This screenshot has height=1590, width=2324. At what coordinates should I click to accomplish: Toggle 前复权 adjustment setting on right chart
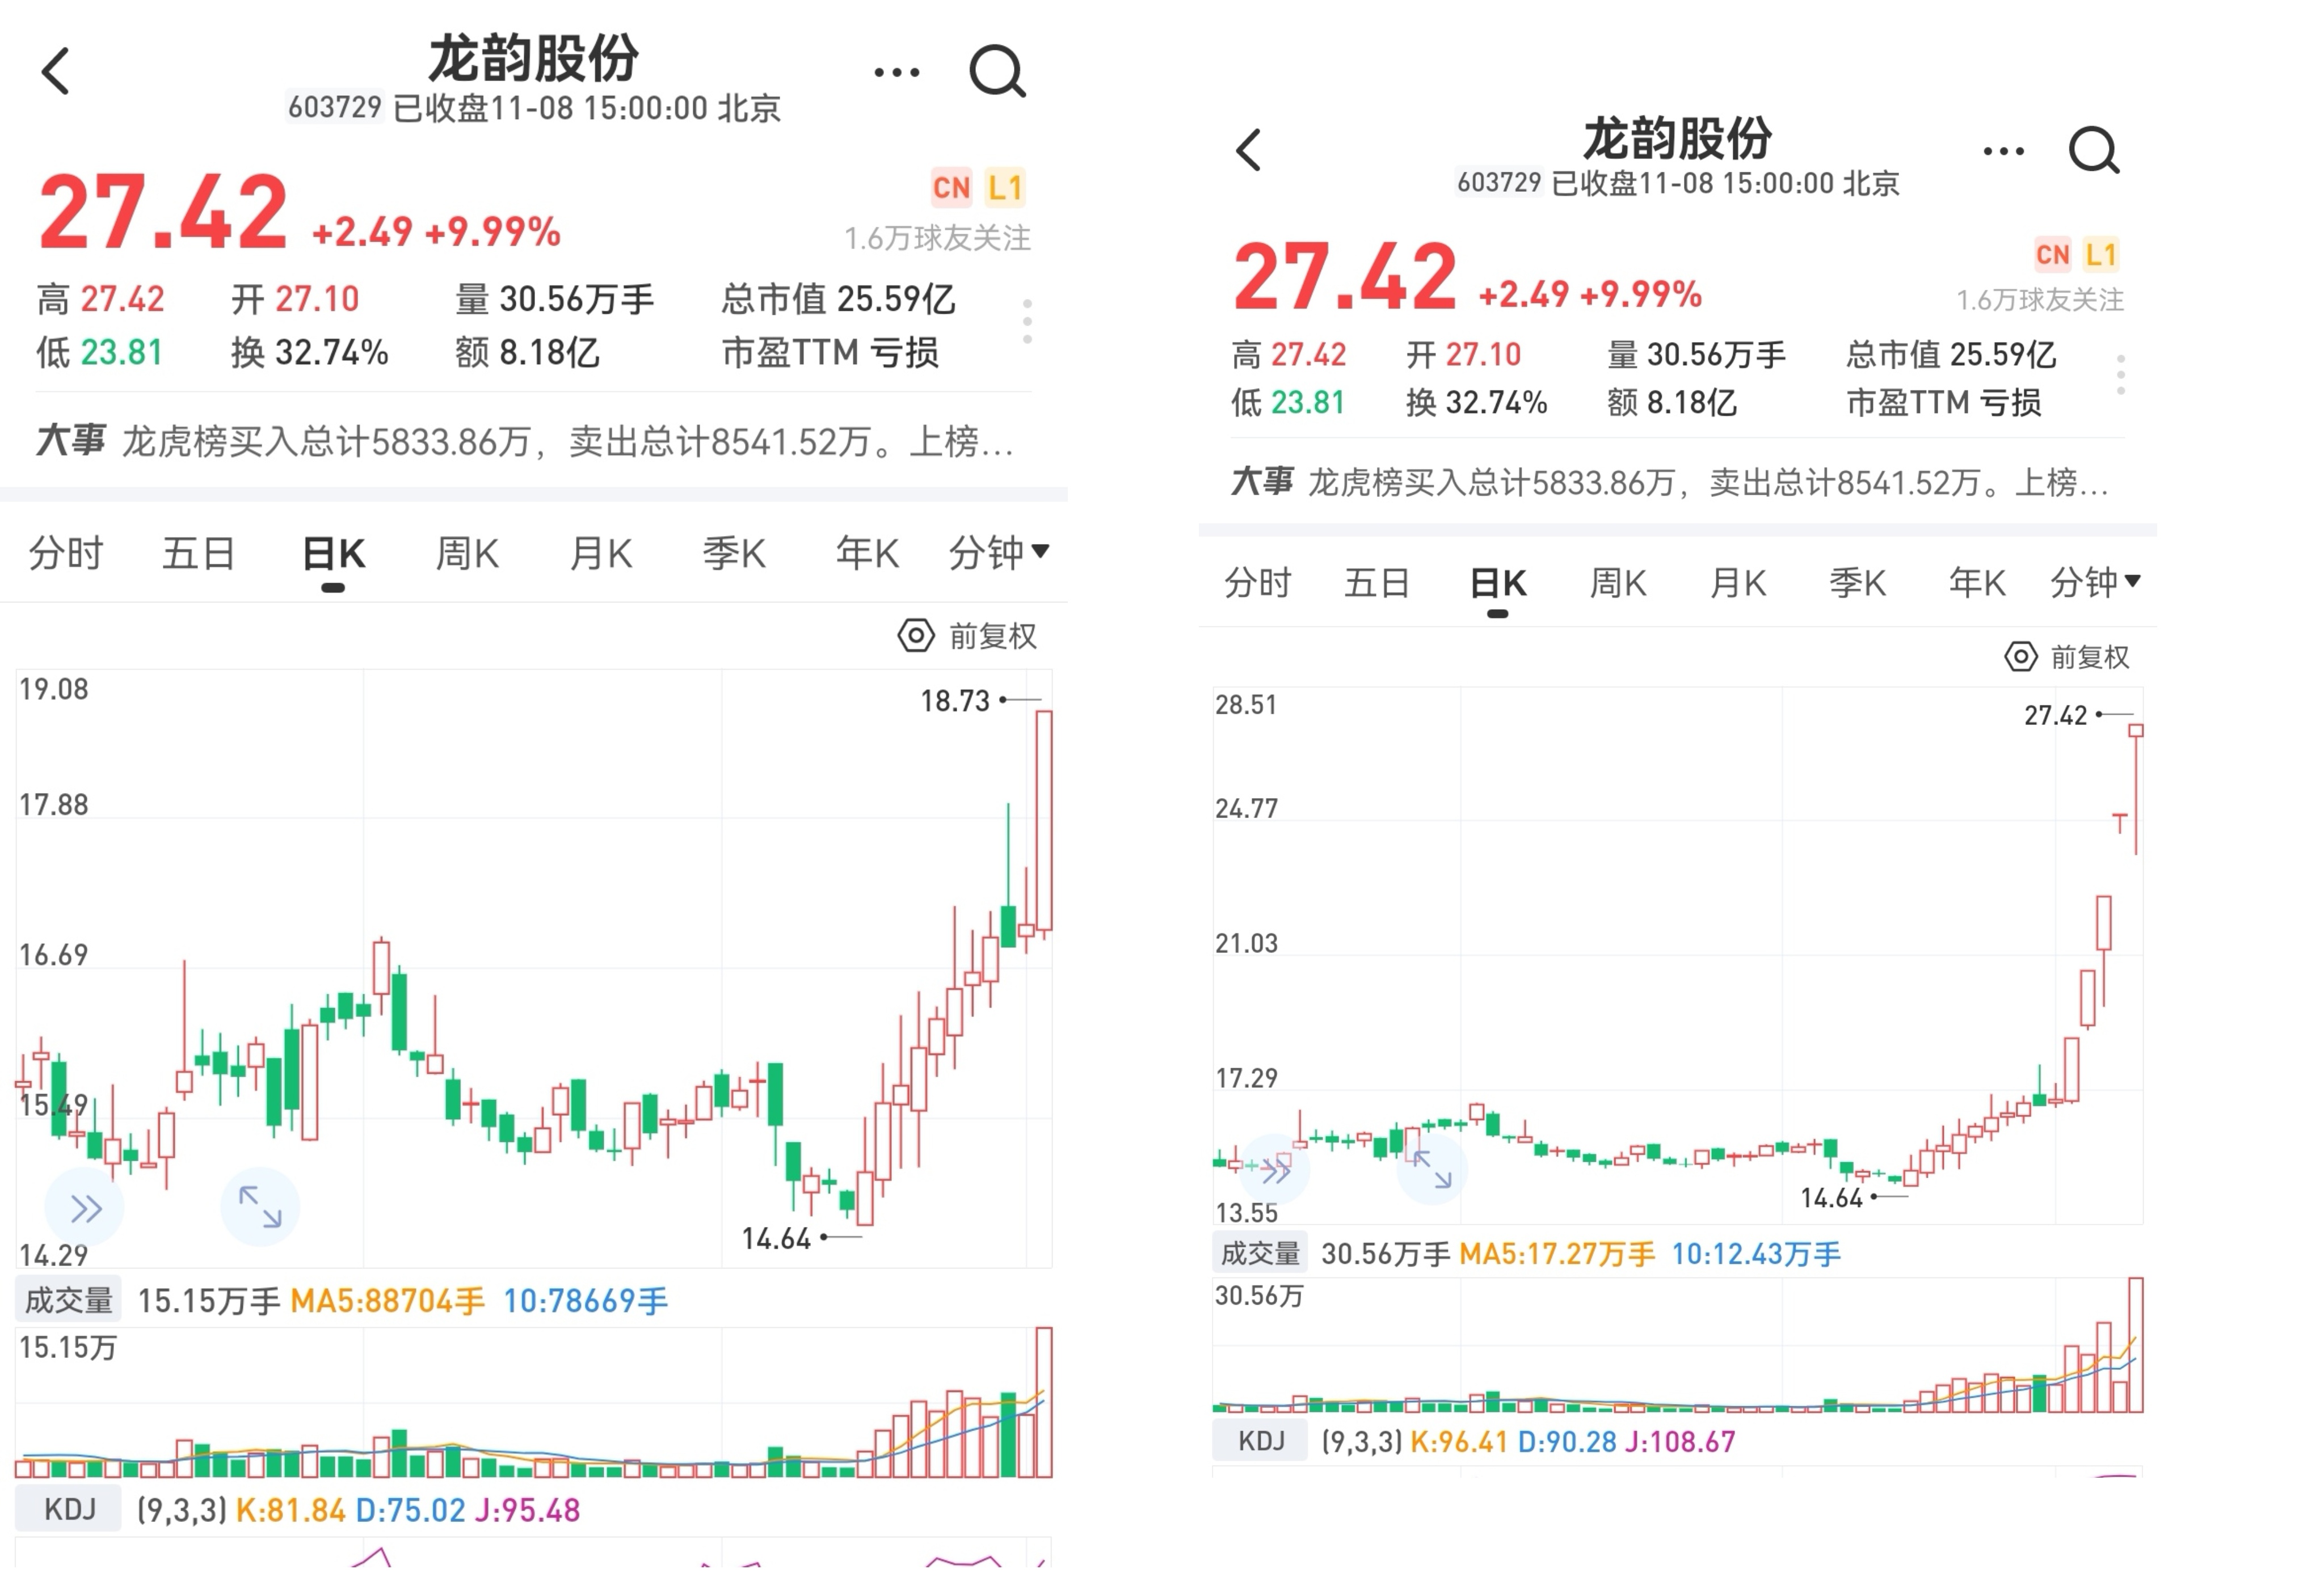coord(2068,657)
